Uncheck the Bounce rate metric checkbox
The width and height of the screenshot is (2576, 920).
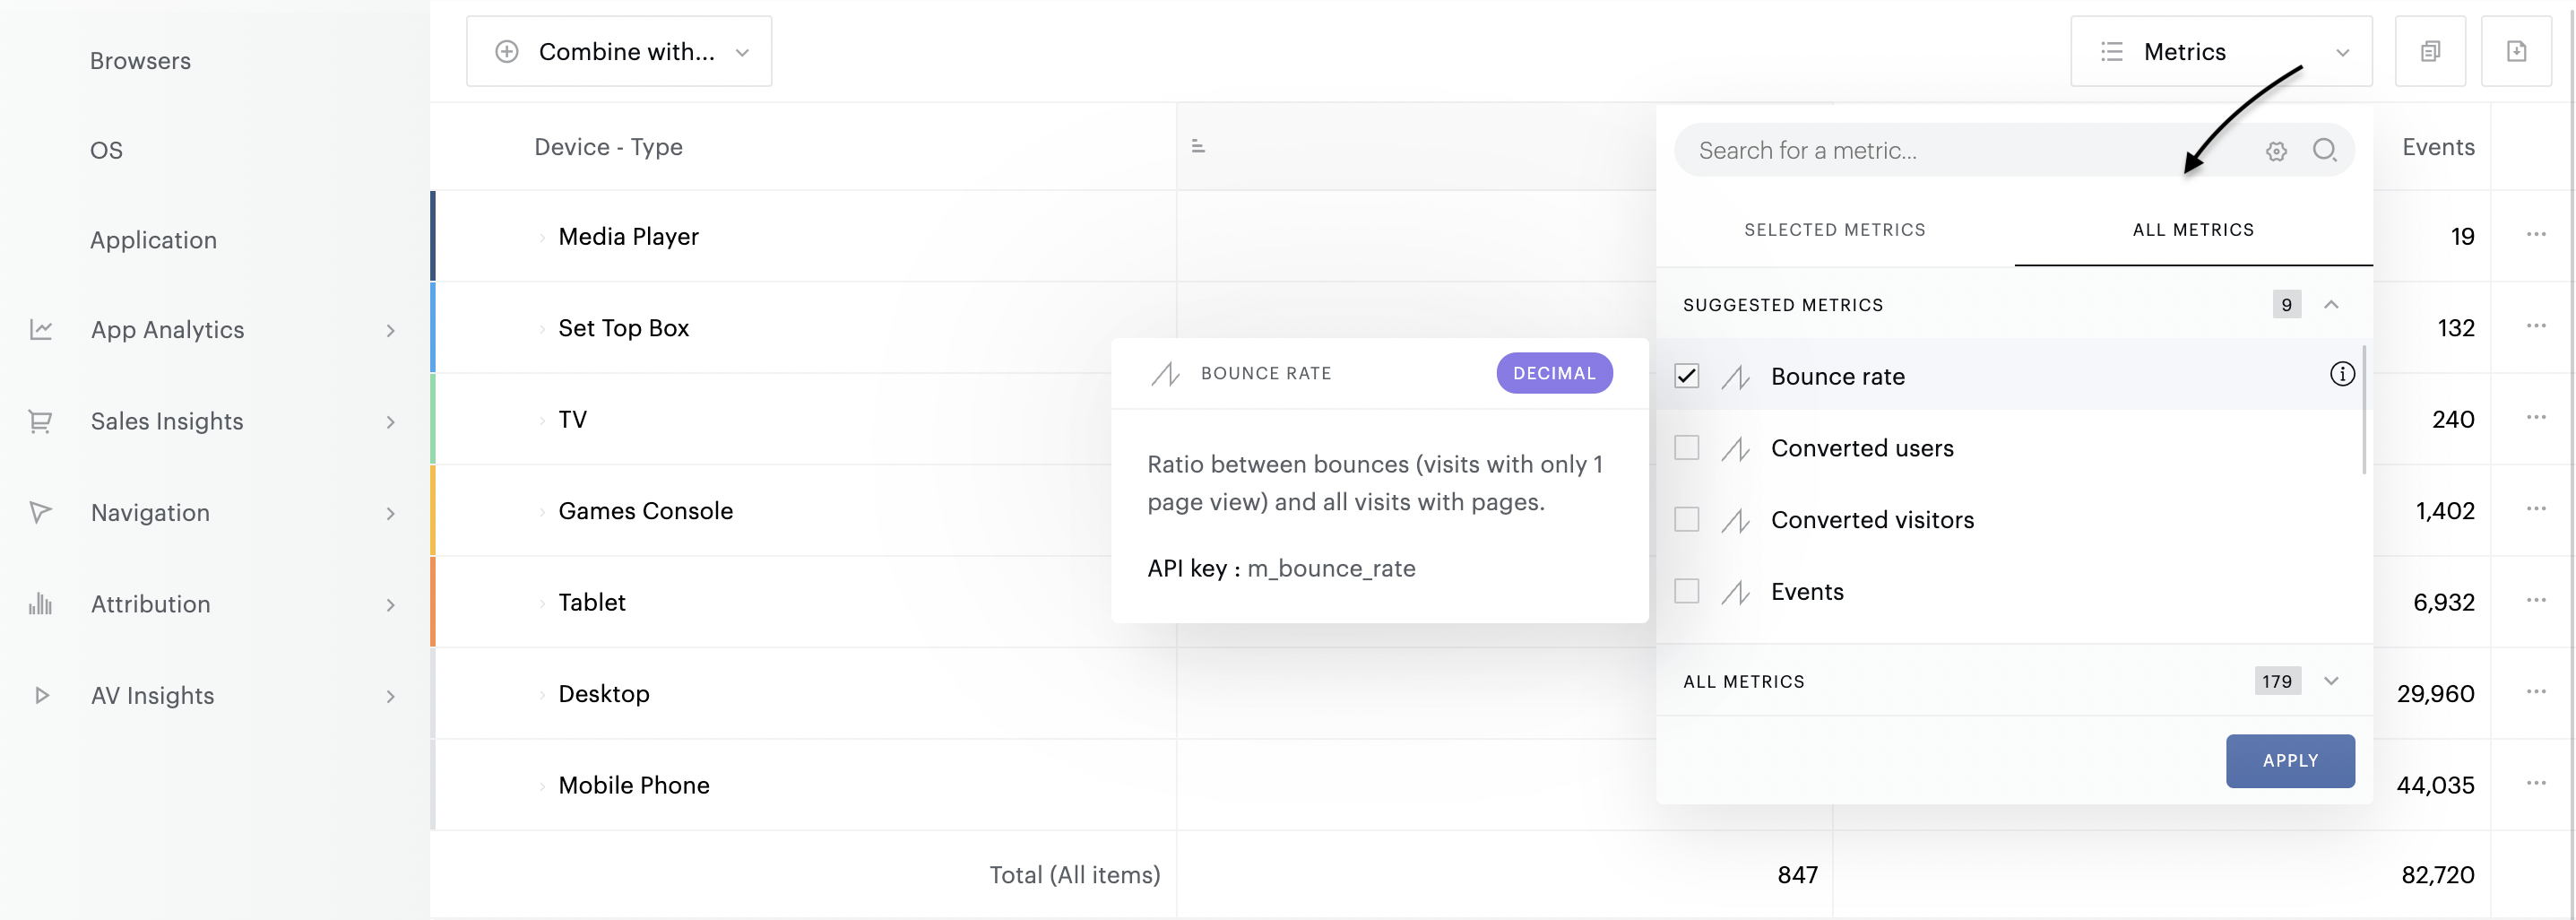1686,376
